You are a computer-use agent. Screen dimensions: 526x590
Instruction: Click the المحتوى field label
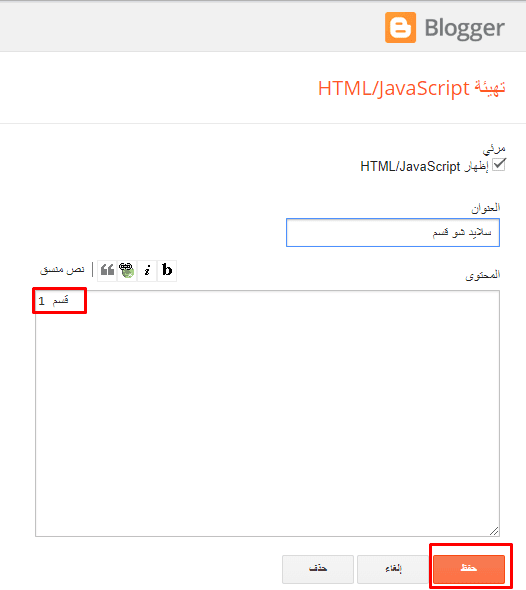[x=483, y=275]
